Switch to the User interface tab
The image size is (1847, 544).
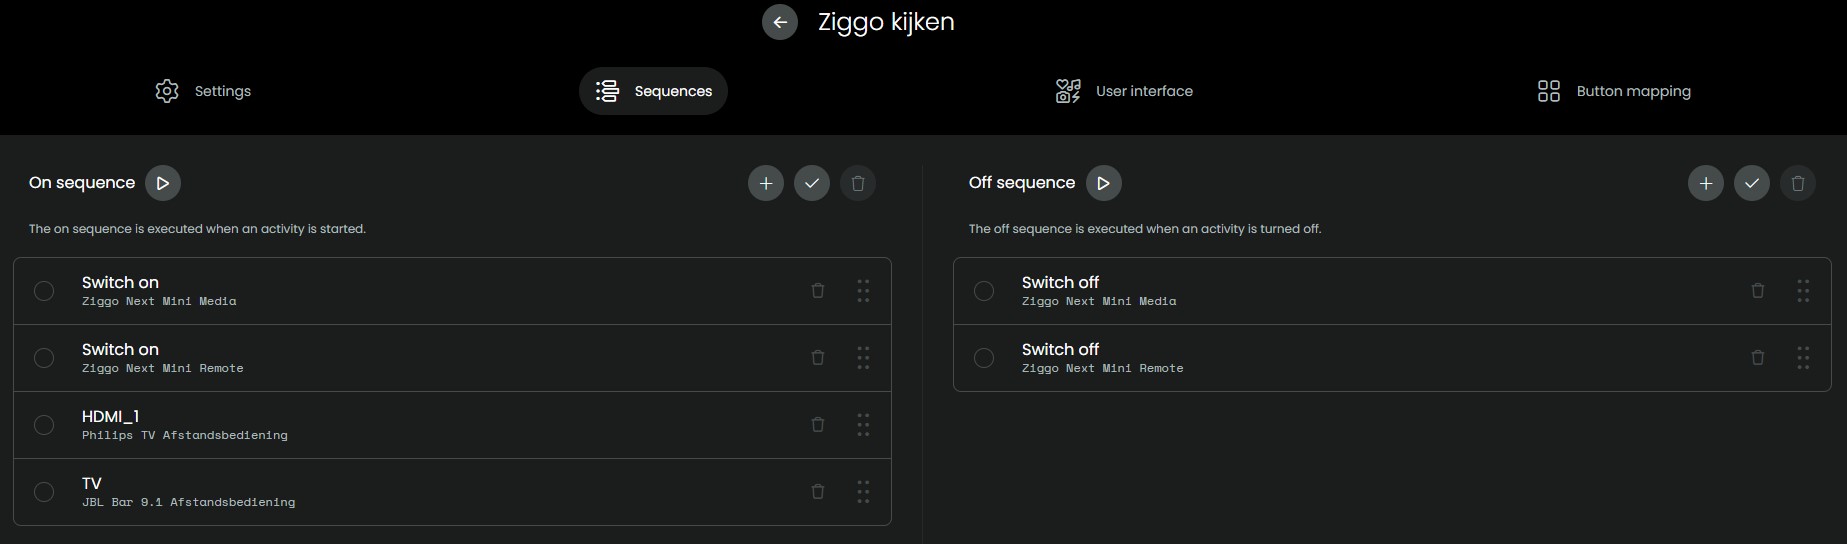[x=1124, y=91]
